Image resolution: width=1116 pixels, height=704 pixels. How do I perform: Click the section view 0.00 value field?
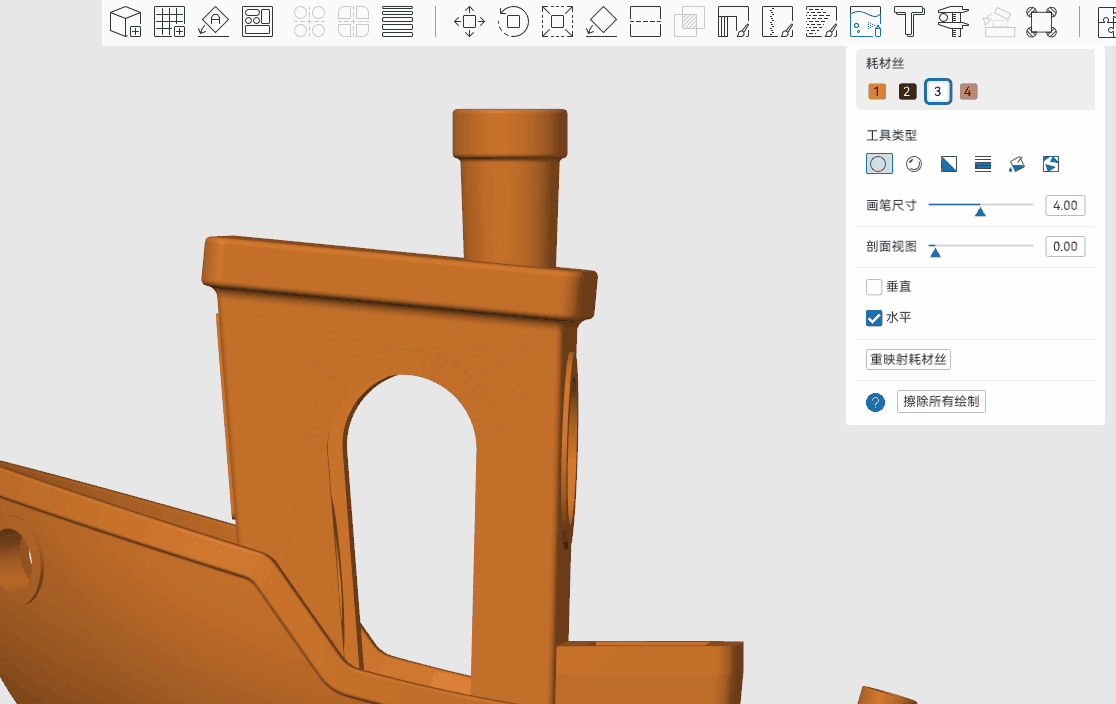tap(1065, 246)
